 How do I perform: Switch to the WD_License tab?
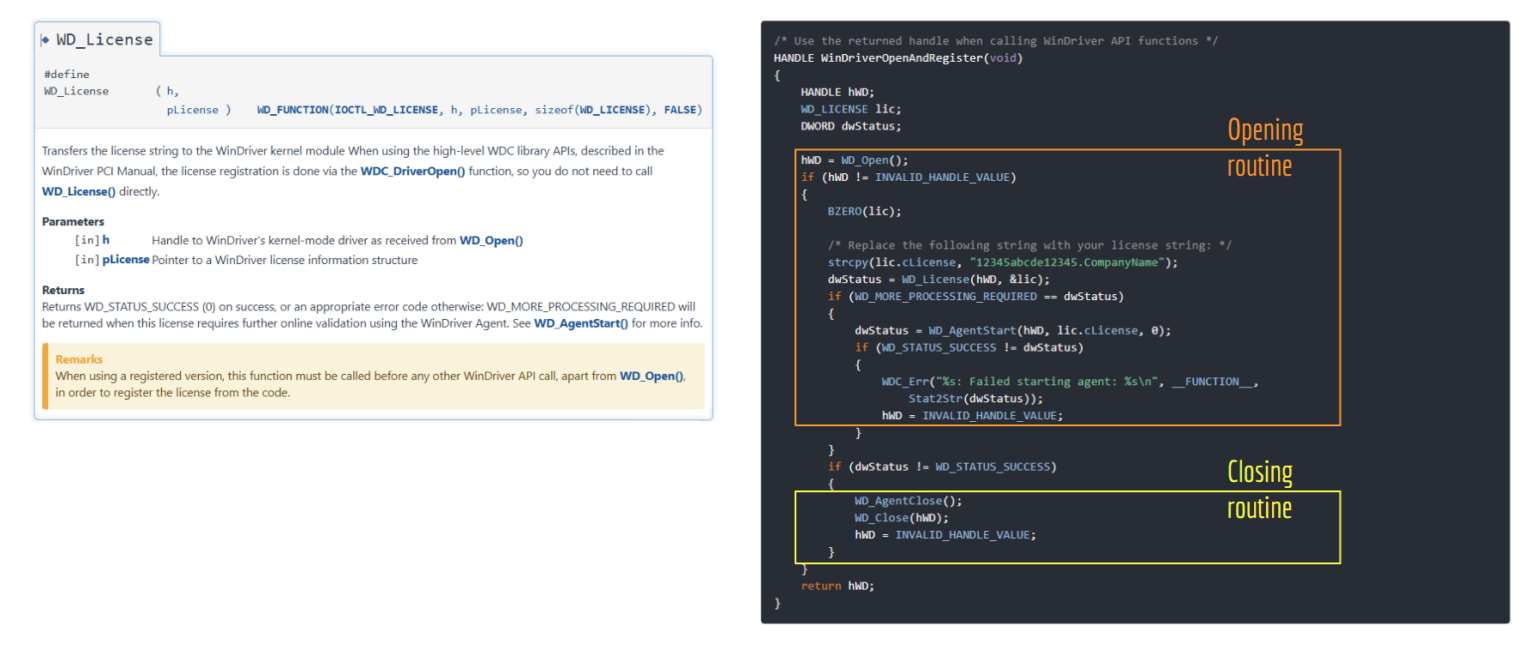105,39
